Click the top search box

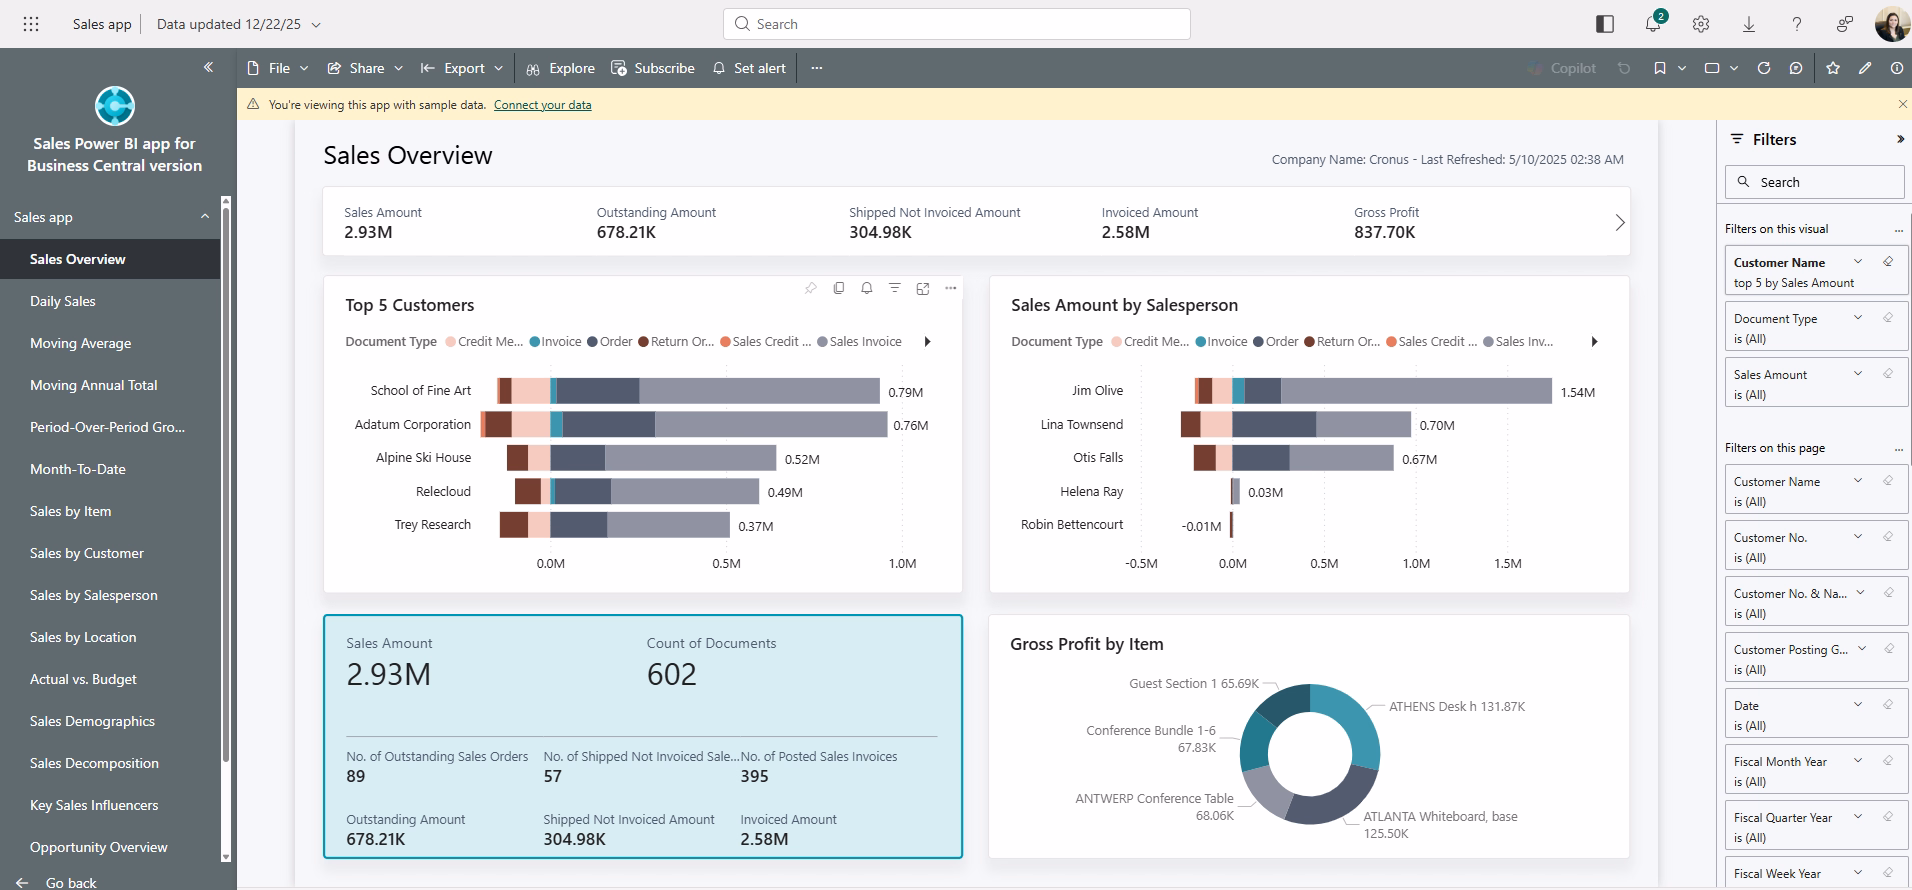point(957,24)
